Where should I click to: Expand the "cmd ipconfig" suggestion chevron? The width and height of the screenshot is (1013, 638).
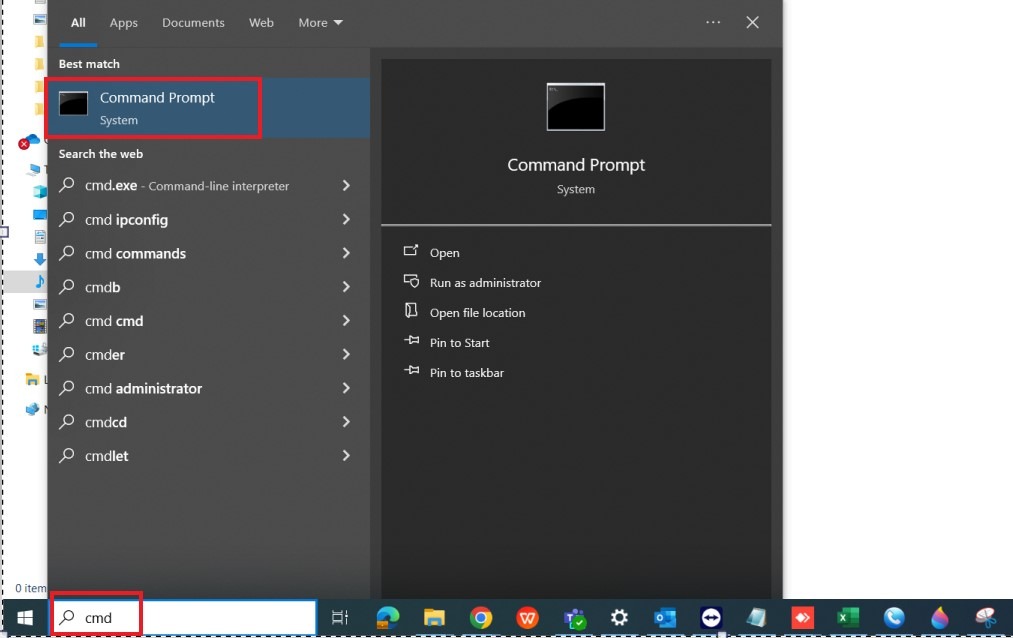click(346, 220)
